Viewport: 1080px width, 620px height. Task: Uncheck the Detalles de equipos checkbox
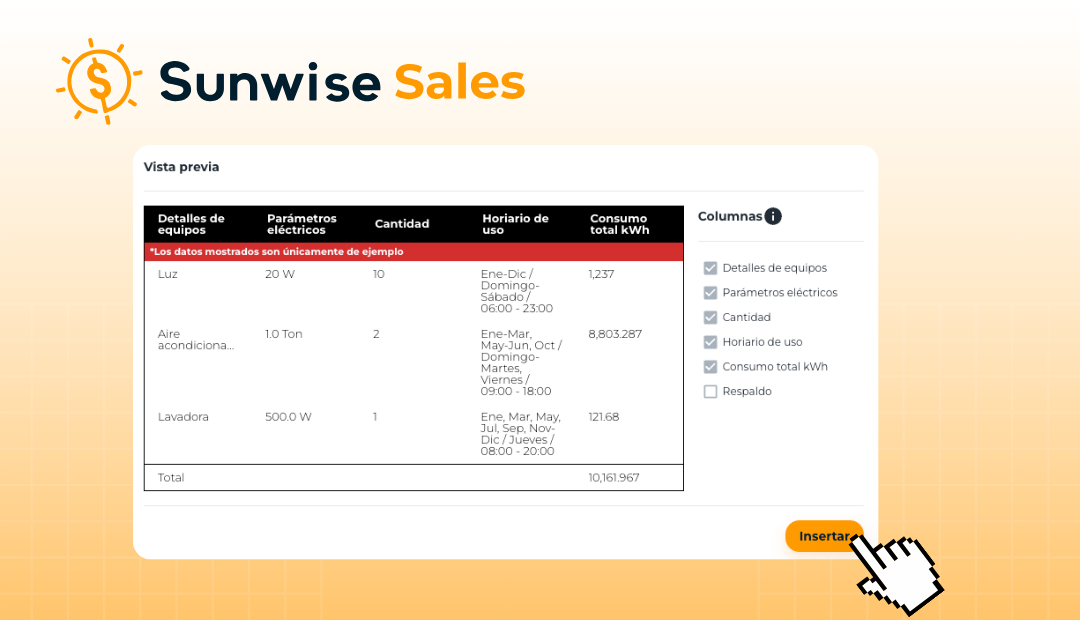pyautogui.click(x=710, y=268)
